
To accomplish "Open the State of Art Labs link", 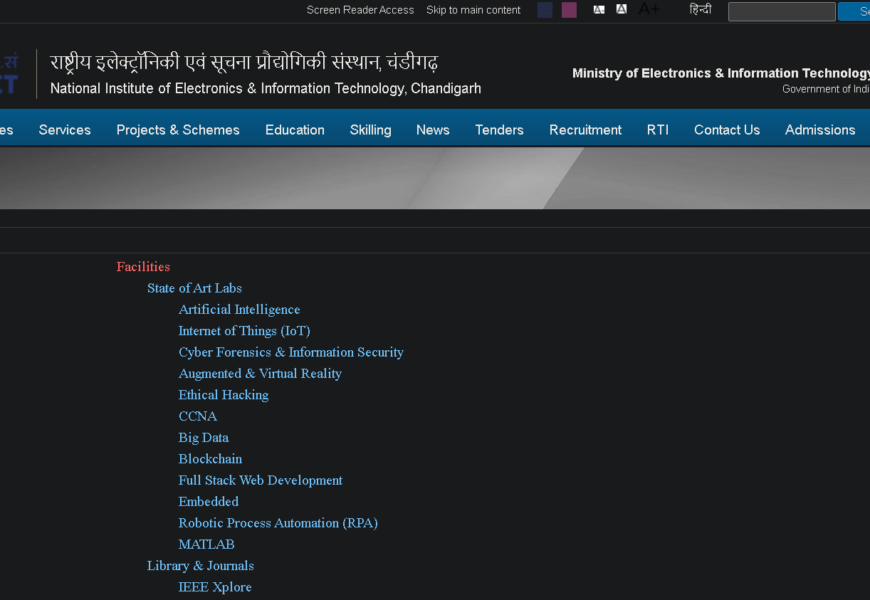I will 195,288.
